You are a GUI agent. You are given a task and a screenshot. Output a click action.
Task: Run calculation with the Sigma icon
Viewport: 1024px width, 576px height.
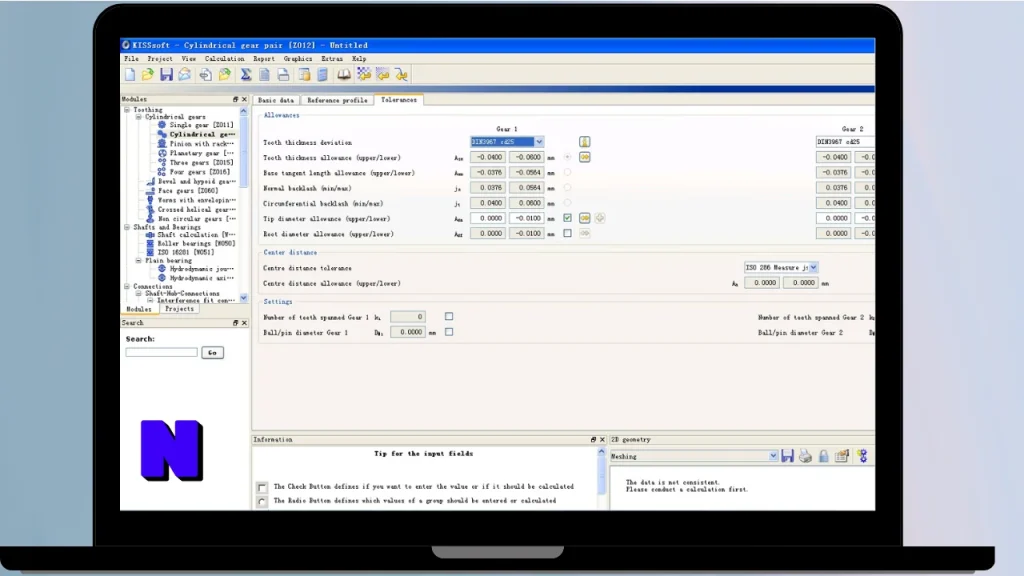click(x=246, y=74)
